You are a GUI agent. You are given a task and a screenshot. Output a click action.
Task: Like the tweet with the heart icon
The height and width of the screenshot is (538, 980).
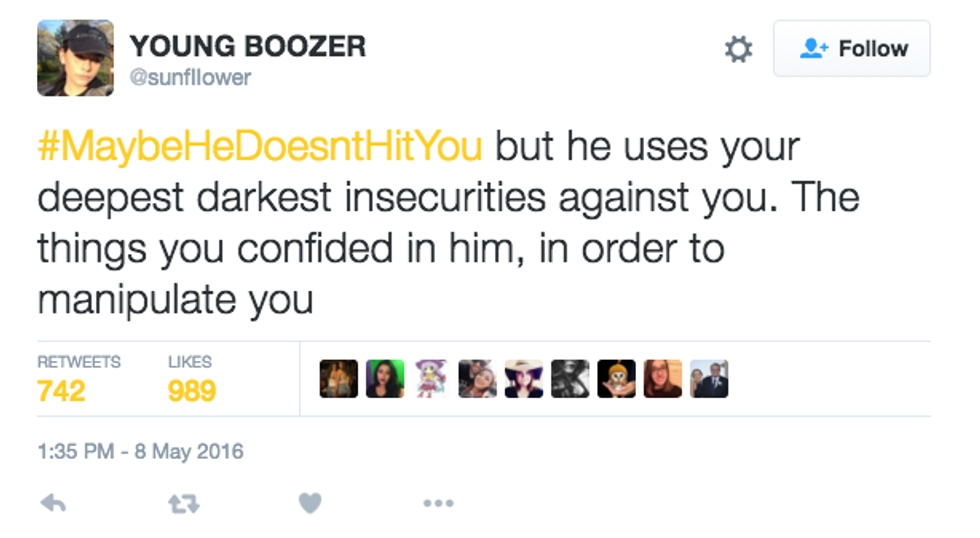click(310, 504)
